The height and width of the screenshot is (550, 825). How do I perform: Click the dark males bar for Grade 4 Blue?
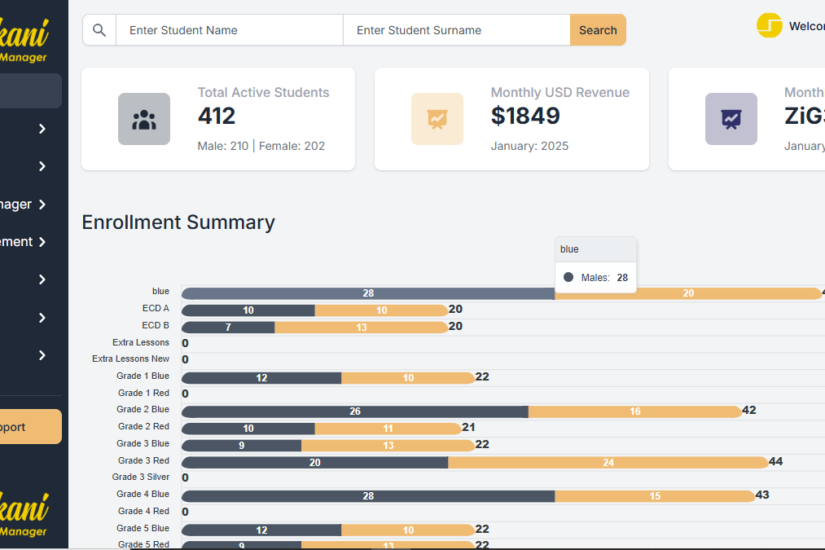(367, 496)
